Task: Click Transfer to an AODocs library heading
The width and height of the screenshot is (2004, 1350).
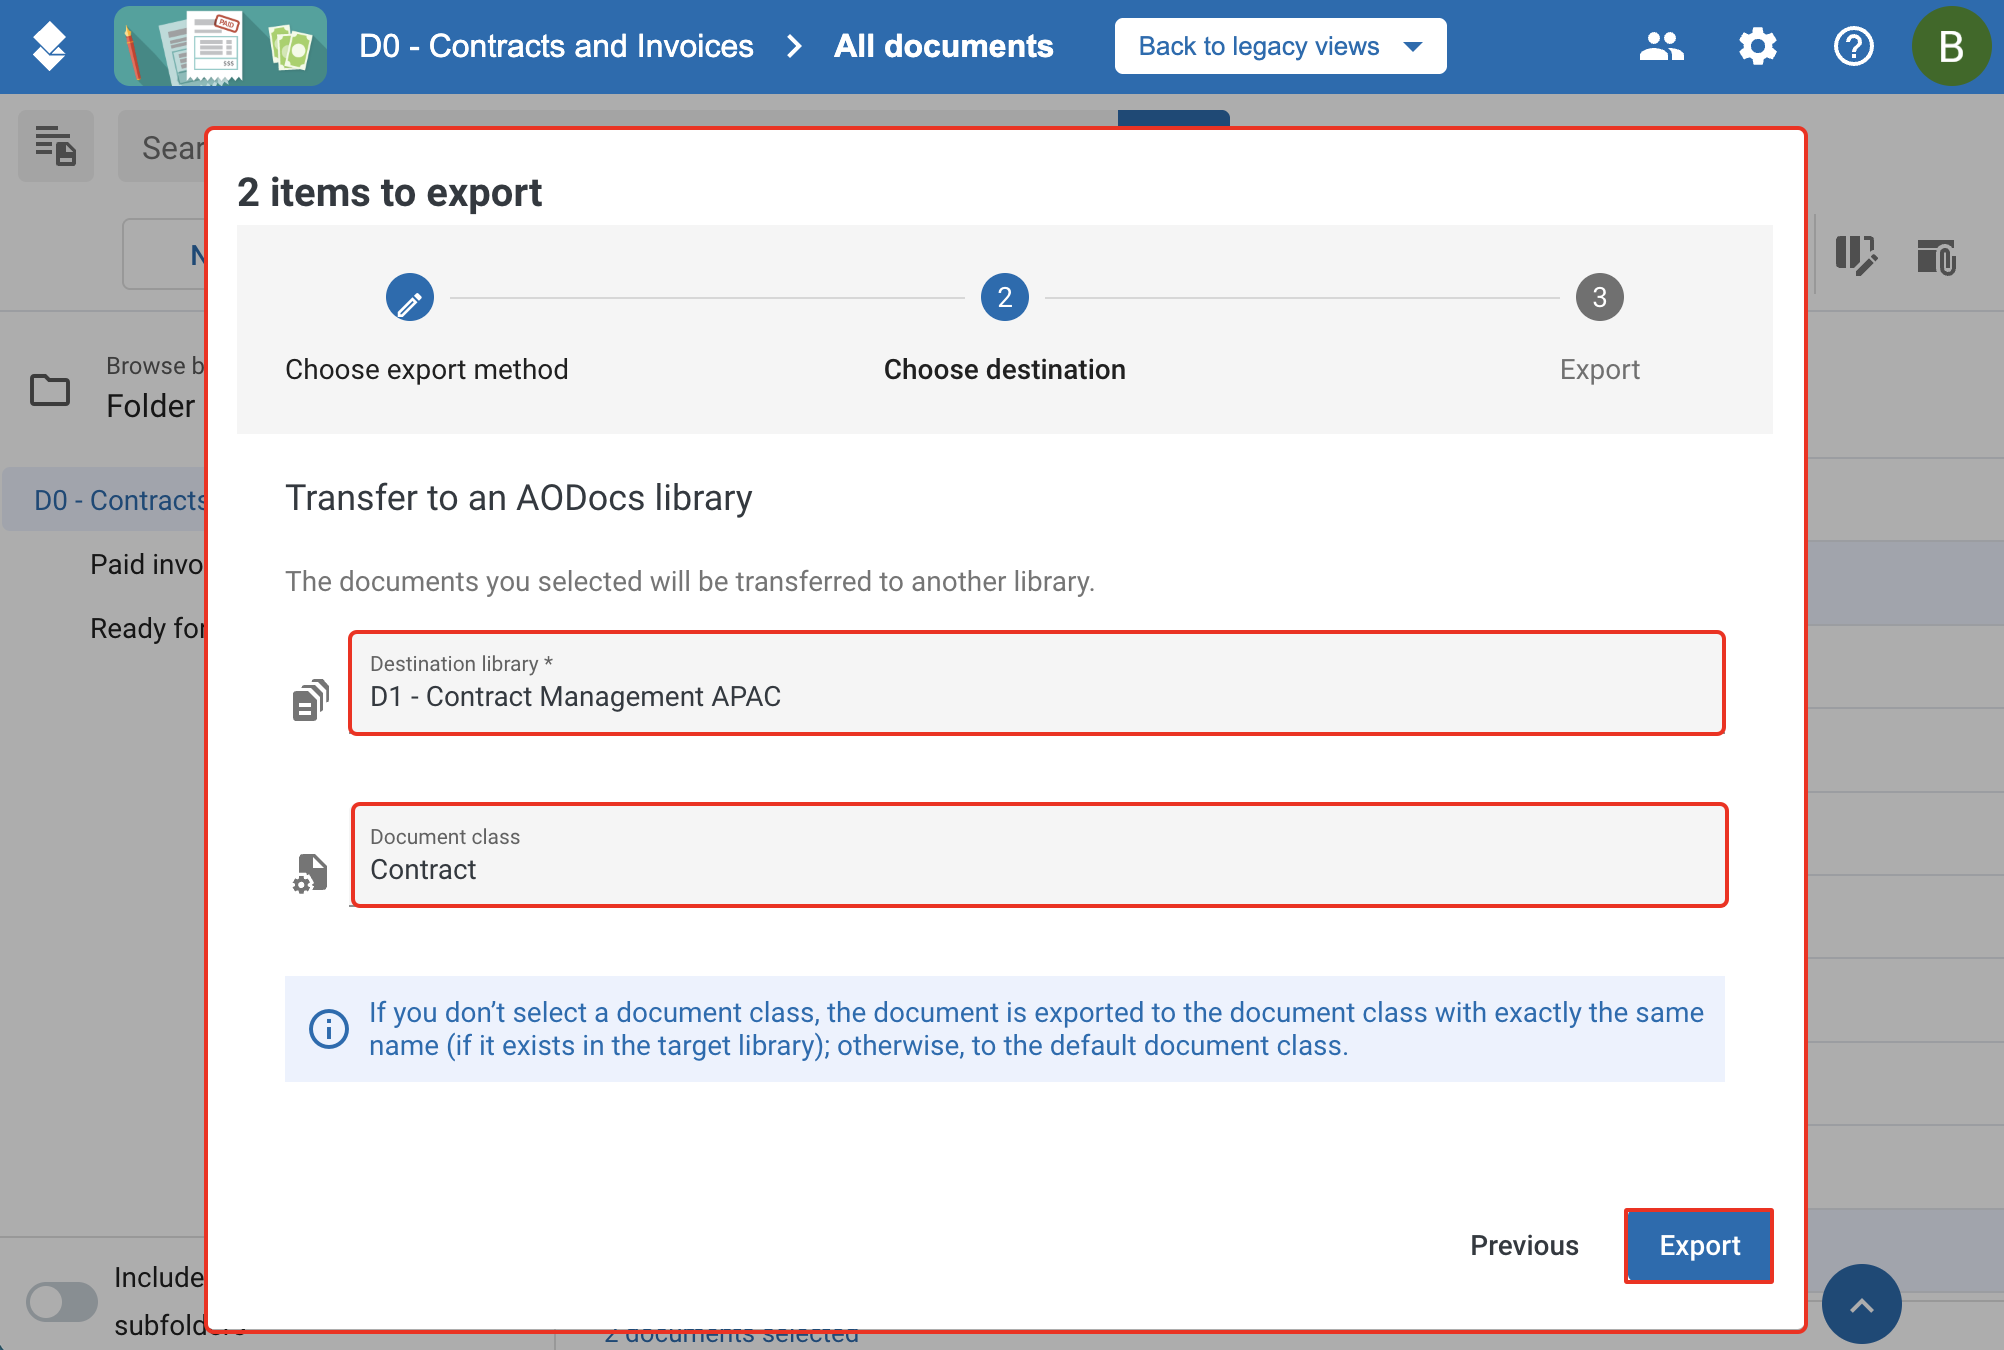Action: [x=519, y=498]
